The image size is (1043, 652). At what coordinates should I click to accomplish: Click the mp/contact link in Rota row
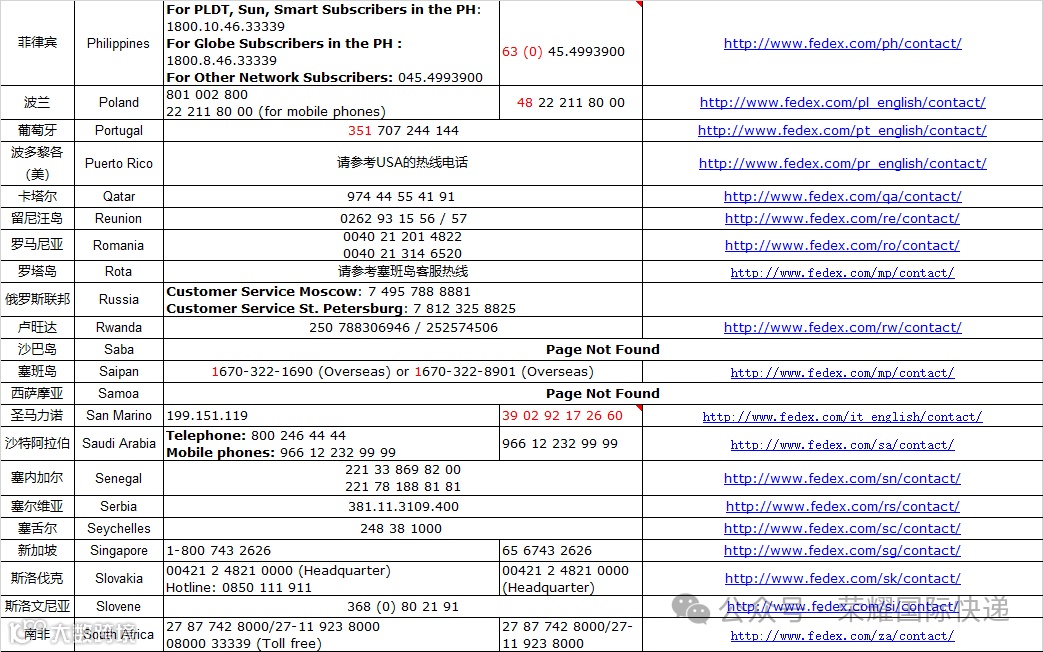point(842,273)
